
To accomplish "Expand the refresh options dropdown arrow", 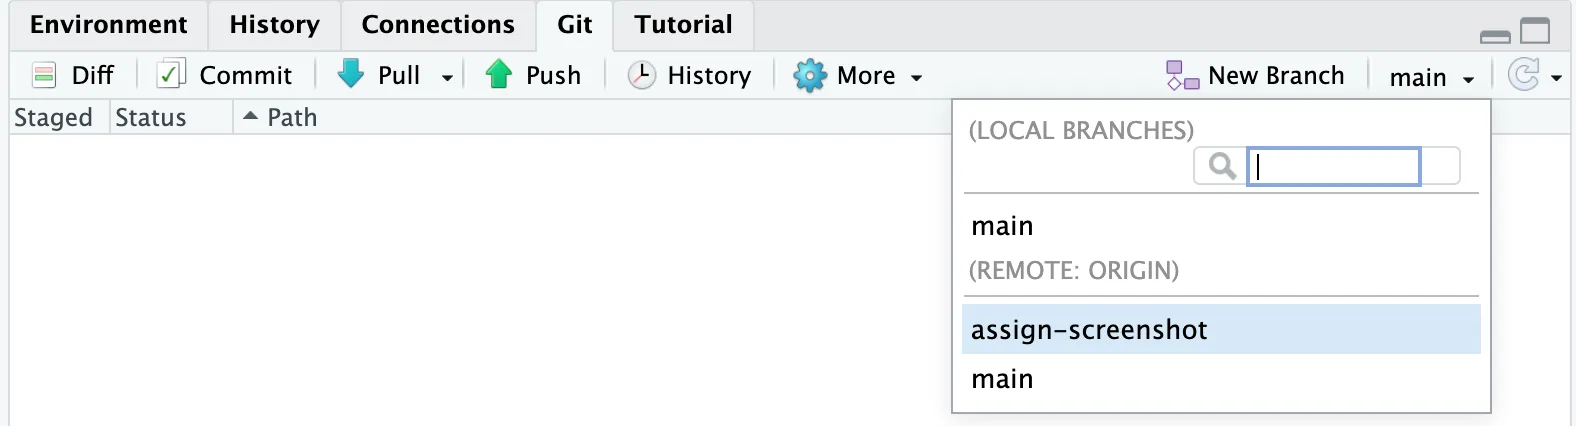I will [1557, 78].
